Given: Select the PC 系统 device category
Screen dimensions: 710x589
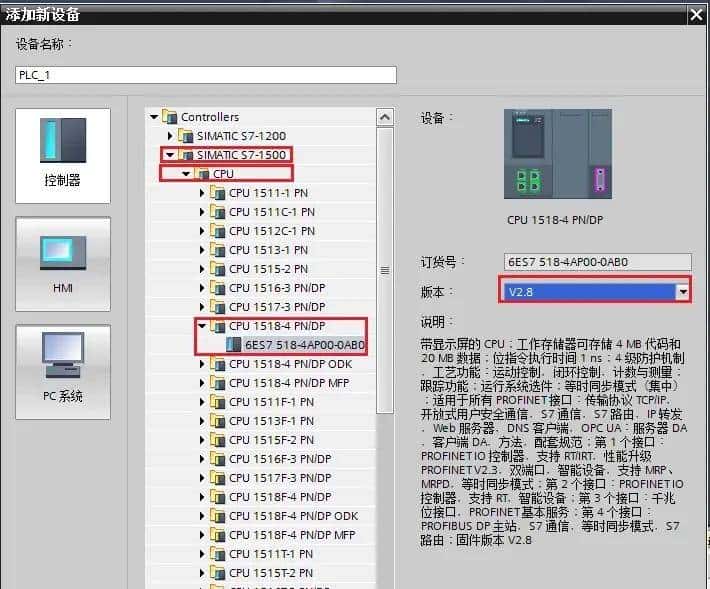Looking at the screenshot, I should click(x=63, y=372).
